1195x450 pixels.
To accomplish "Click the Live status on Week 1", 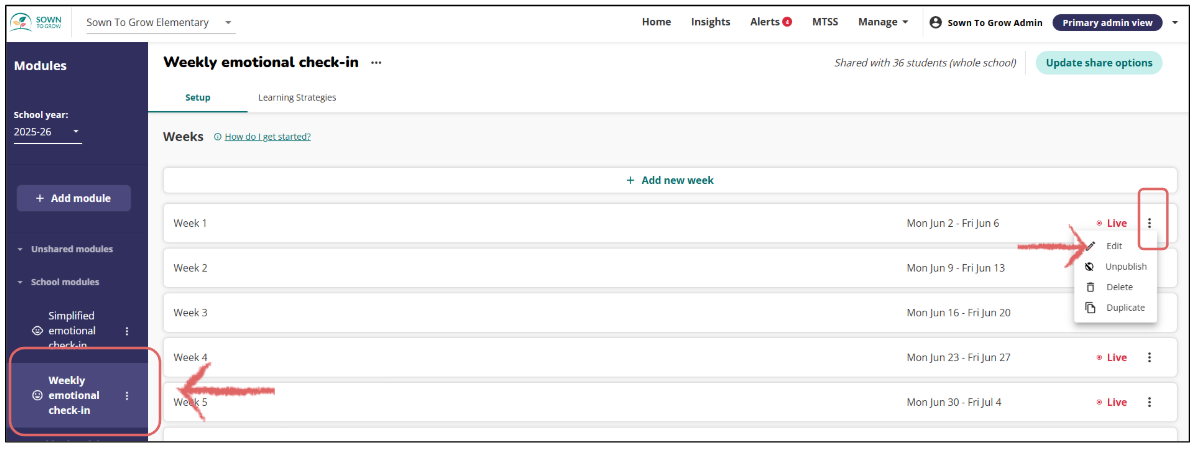I will pyautogui.click(x=1111, y=223).
